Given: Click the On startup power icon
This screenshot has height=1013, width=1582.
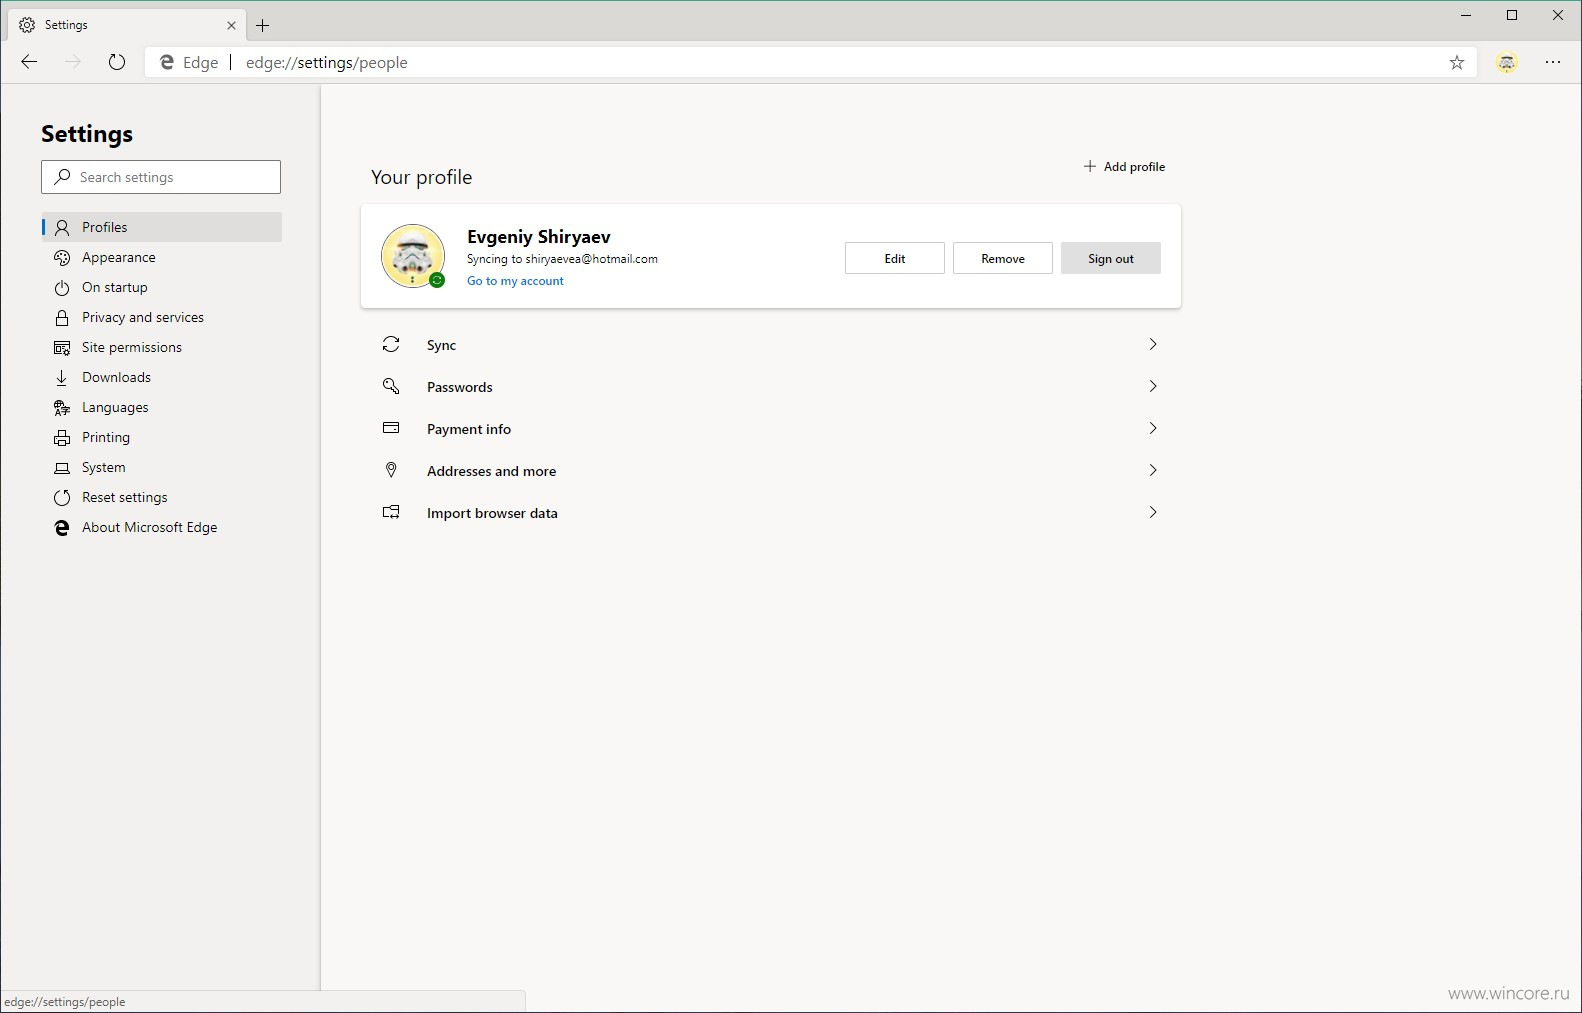Looking at the screenshot, I should pyautogui.click(x=62, y=287).
